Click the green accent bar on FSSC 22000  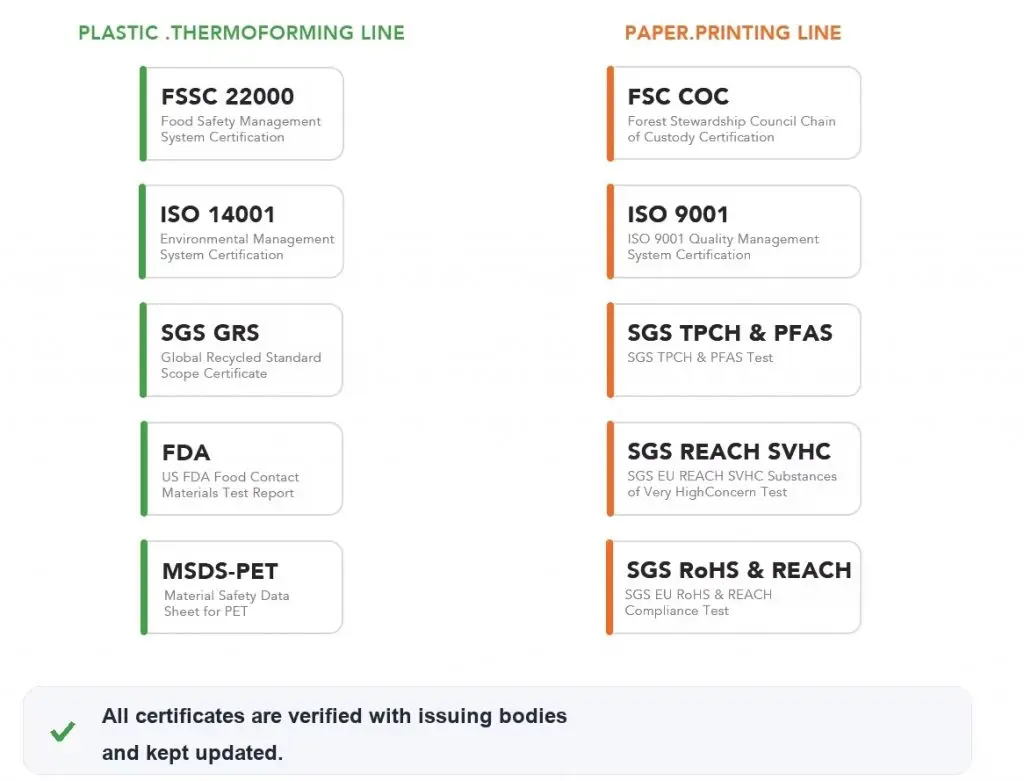(143, 114)
